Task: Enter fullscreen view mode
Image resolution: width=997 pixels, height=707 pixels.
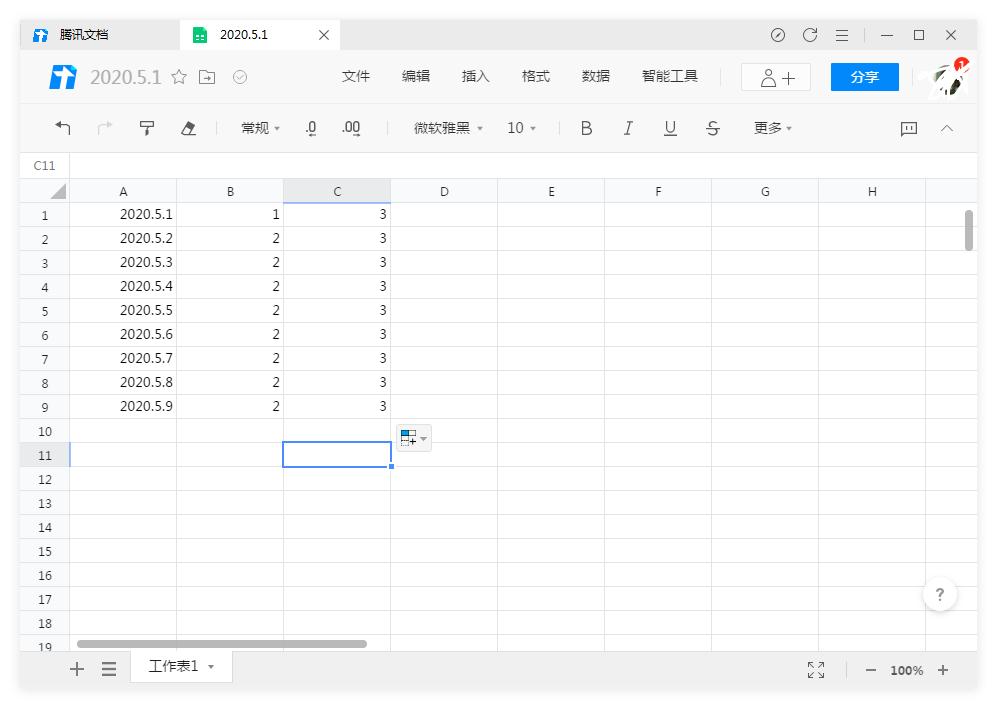Action: pyautogui.click(x=815, y=670)
